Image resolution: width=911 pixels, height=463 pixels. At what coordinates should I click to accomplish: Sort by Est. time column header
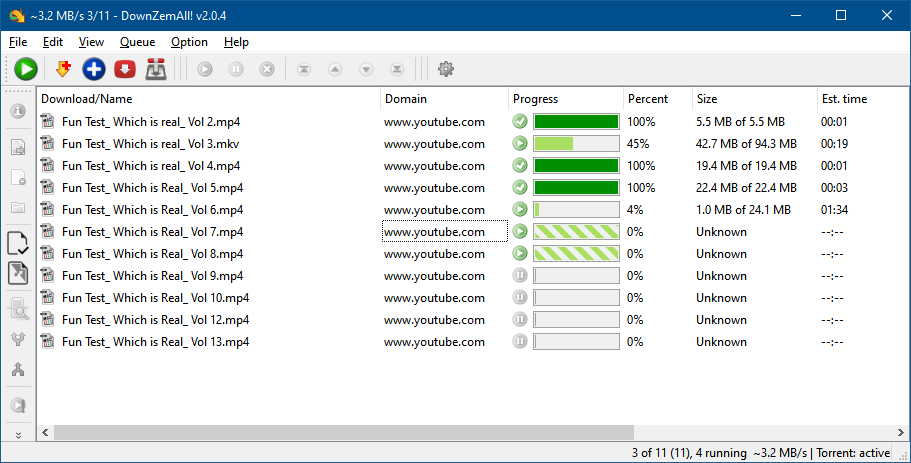point(862,99)
